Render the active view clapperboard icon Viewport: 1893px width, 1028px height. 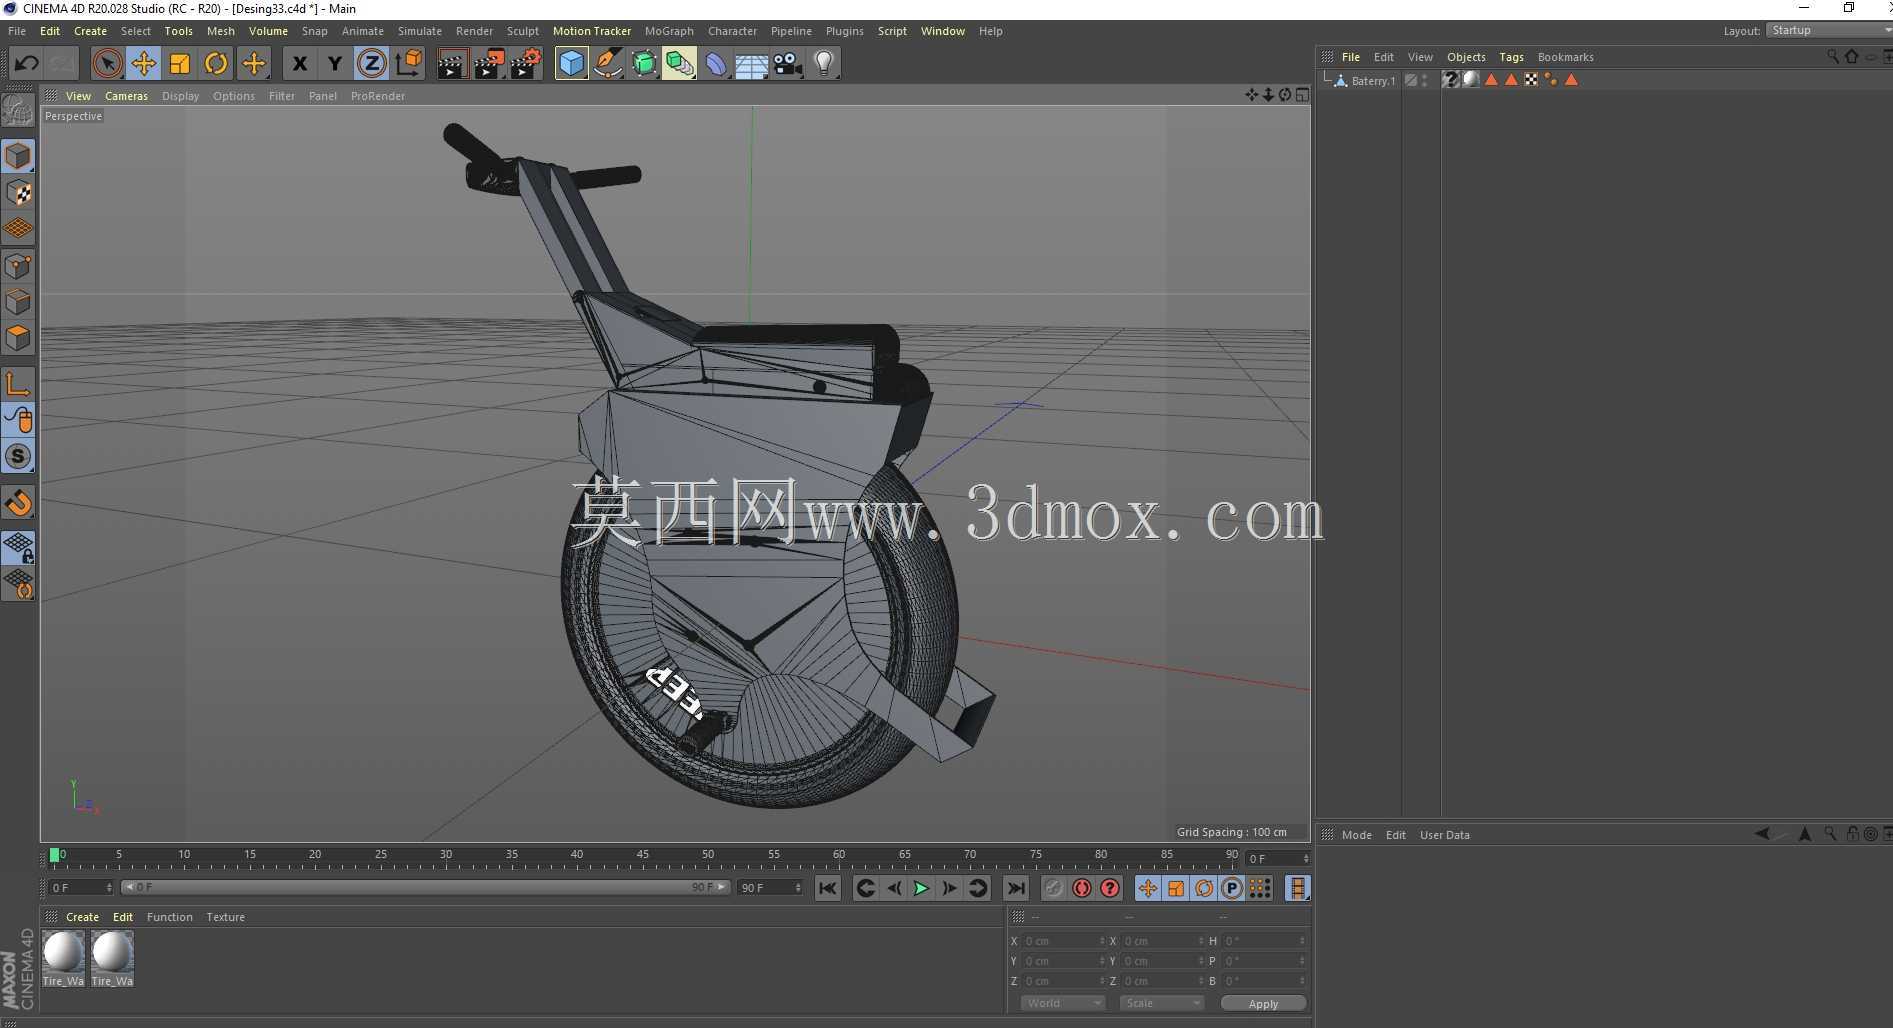click(x=452, y=64)
